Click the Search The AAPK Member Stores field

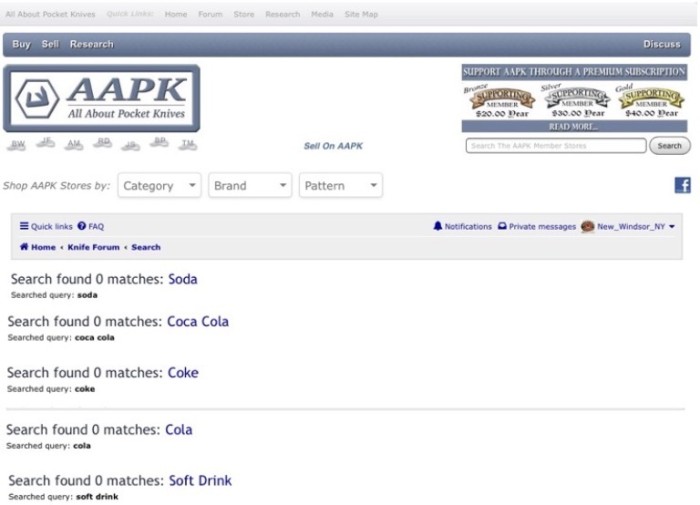(556, 146)
